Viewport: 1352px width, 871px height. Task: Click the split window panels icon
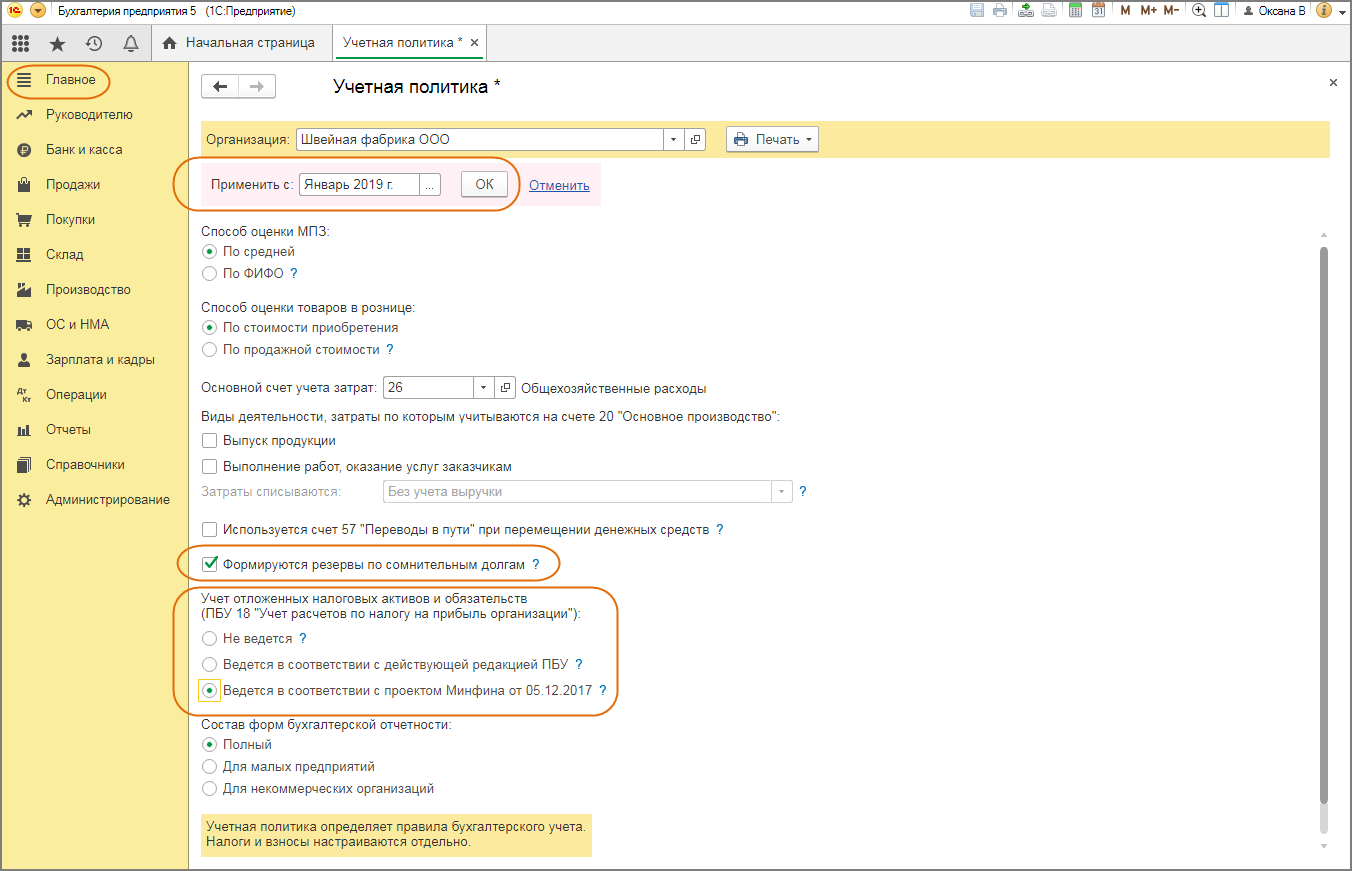coord(1221,11)
